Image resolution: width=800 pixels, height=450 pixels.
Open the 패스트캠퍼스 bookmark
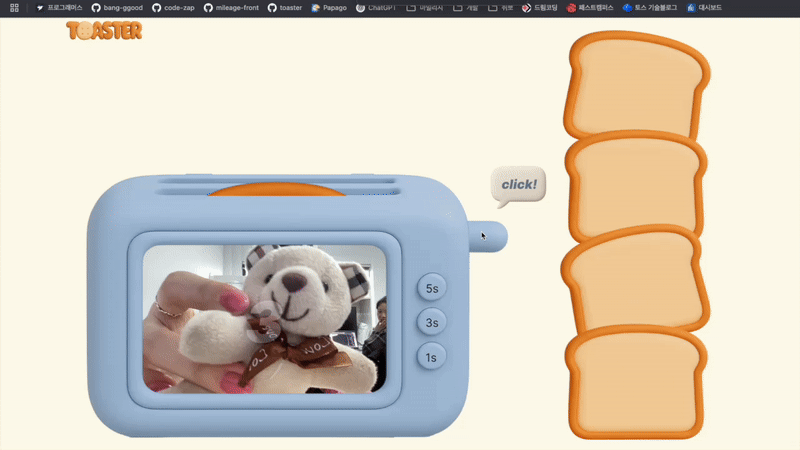pos(588,8)
